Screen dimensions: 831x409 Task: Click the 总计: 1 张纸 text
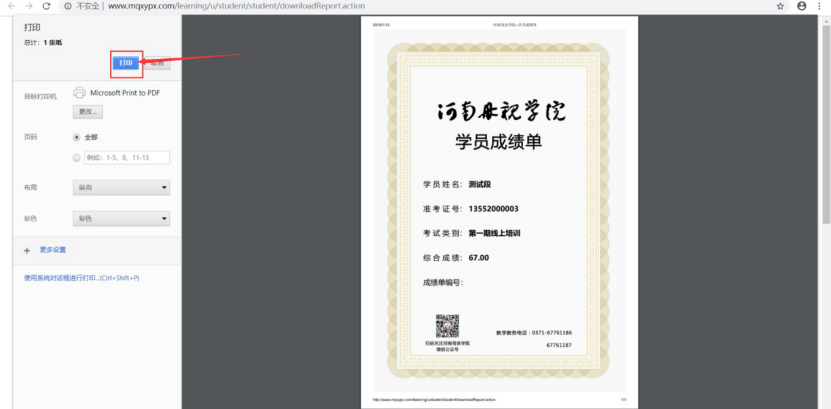(x=43, y=42)
